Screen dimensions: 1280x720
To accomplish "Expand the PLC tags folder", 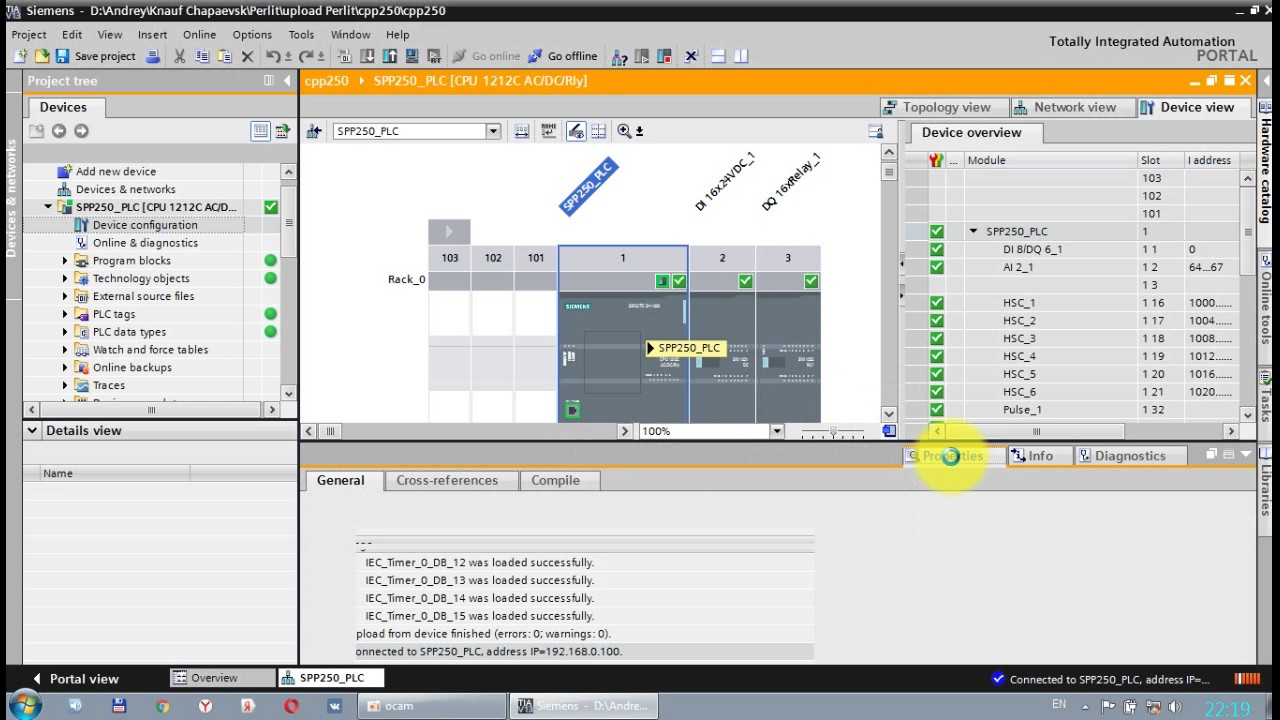I will [66, 314].
